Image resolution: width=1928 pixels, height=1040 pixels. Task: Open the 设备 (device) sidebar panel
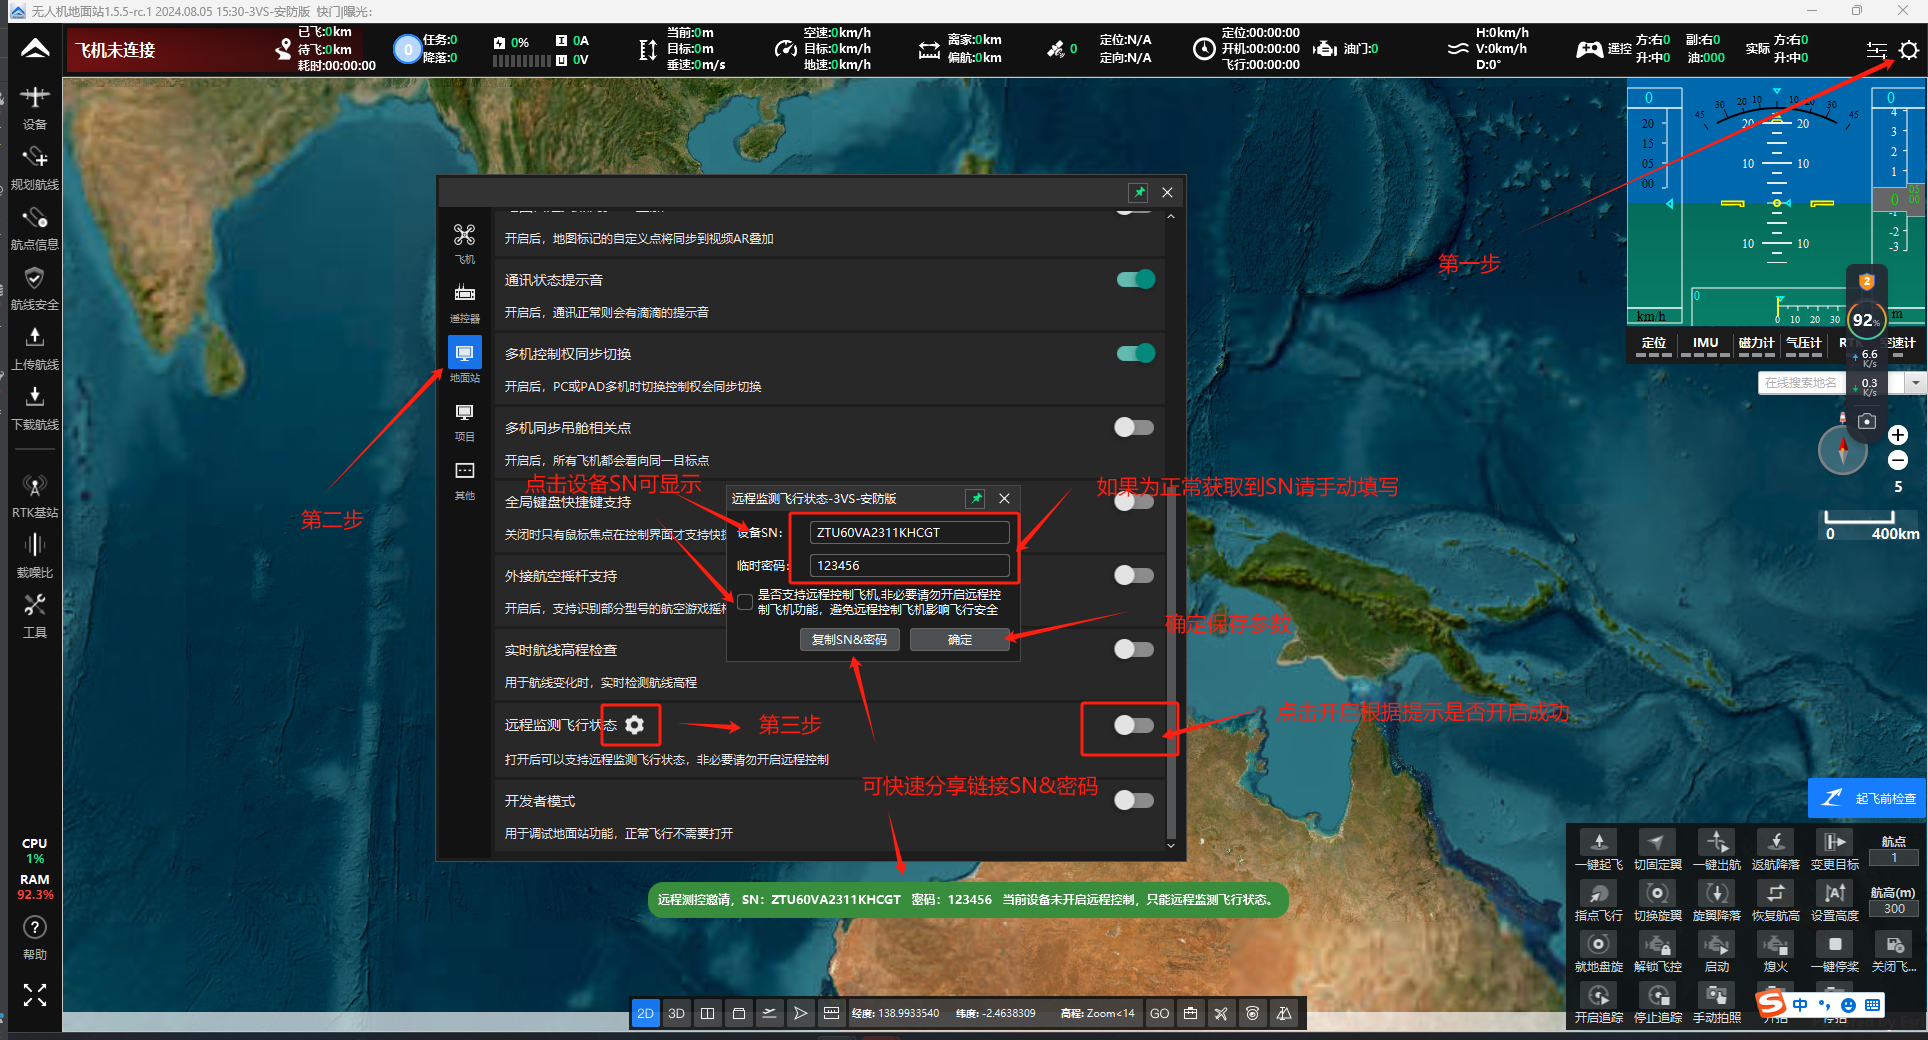click(34, 108)
